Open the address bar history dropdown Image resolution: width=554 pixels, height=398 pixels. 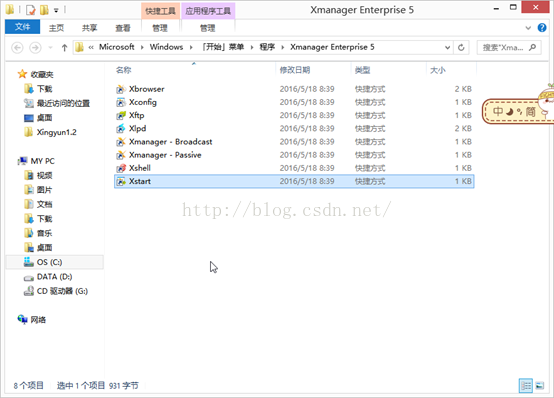point(447,47)
